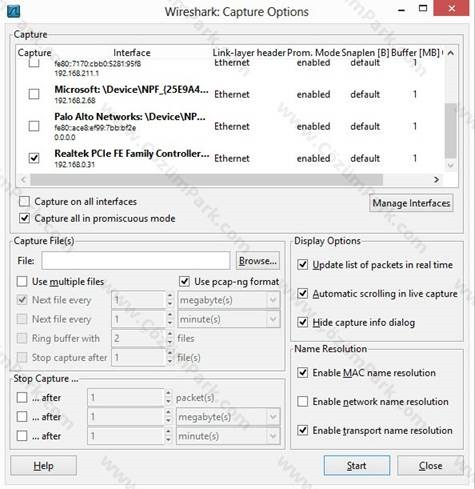Click stepper of stop after megabyte(s) value
The width and height of the screenshot is (475, 489).
(168, 417)
